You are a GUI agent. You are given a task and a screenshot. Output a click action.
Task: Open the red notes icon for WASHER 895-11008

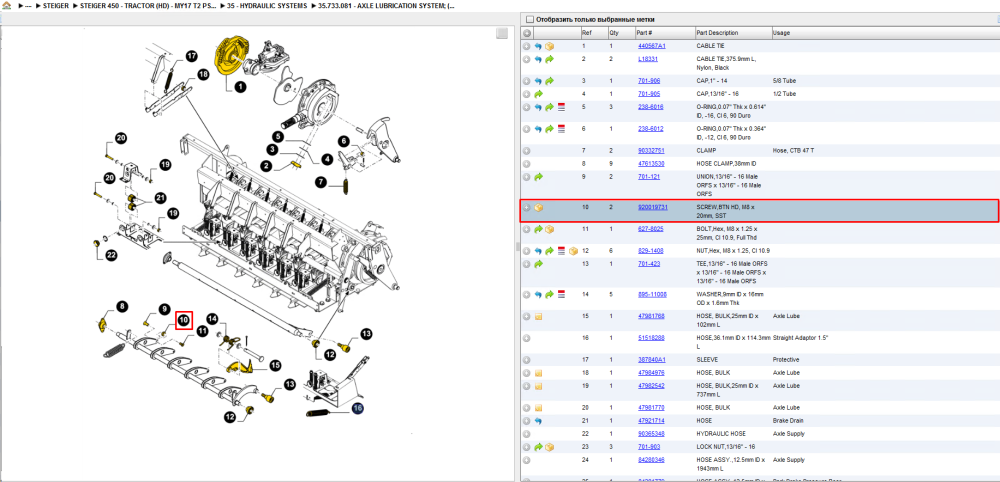pos(561,294)
